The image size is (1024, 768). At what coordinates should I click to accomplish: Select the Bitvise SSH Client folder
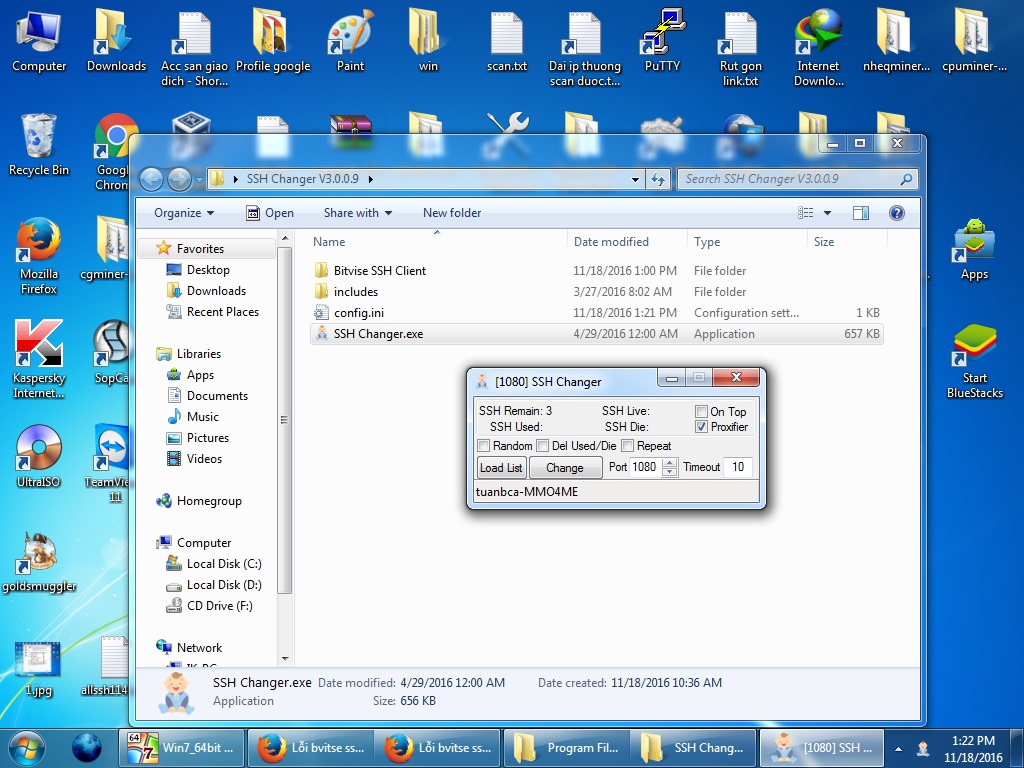[597, 270]
